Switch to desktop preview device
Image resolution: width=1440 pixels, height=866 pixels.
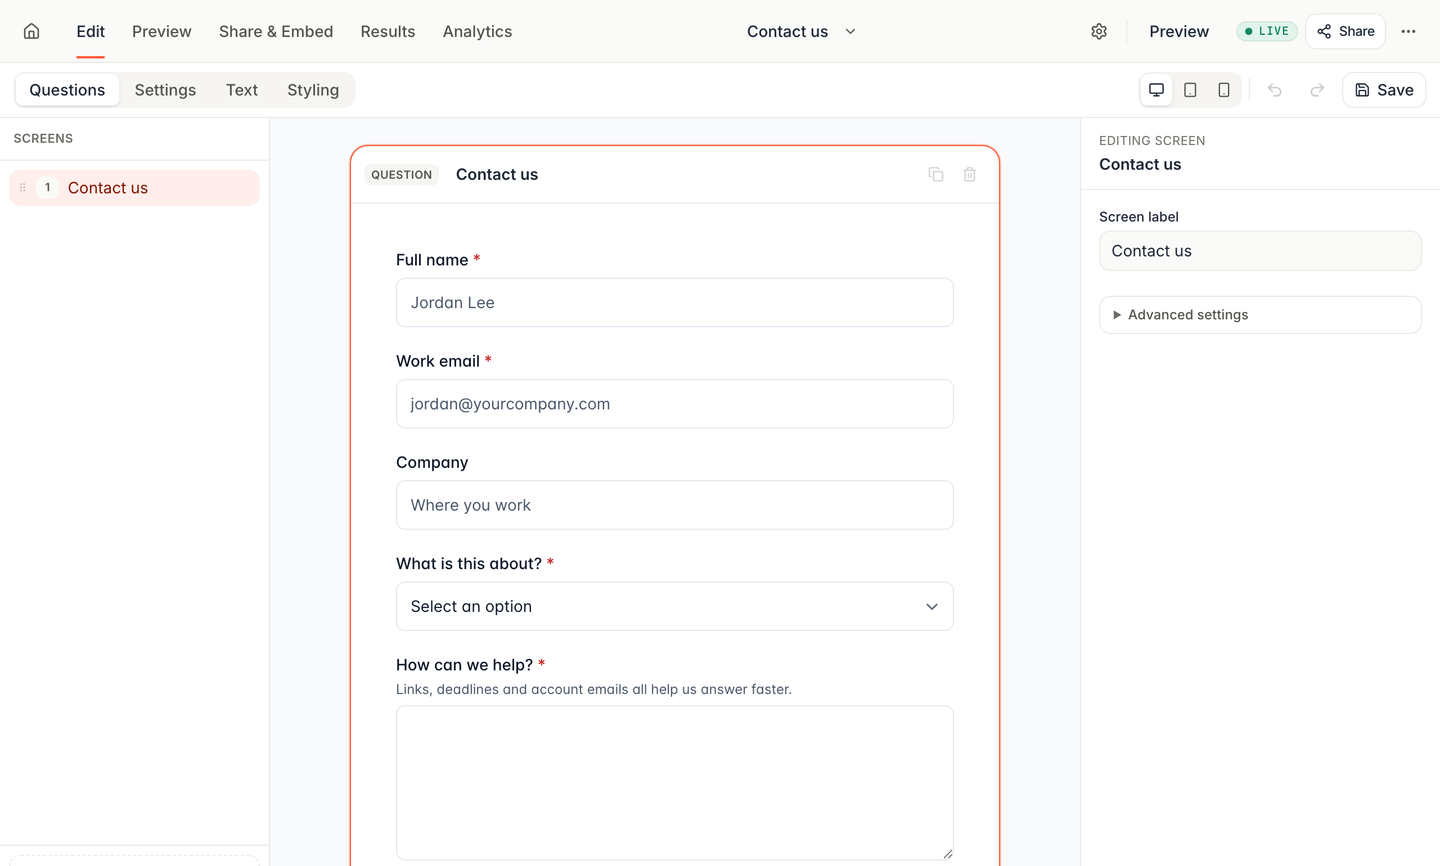1156,90
